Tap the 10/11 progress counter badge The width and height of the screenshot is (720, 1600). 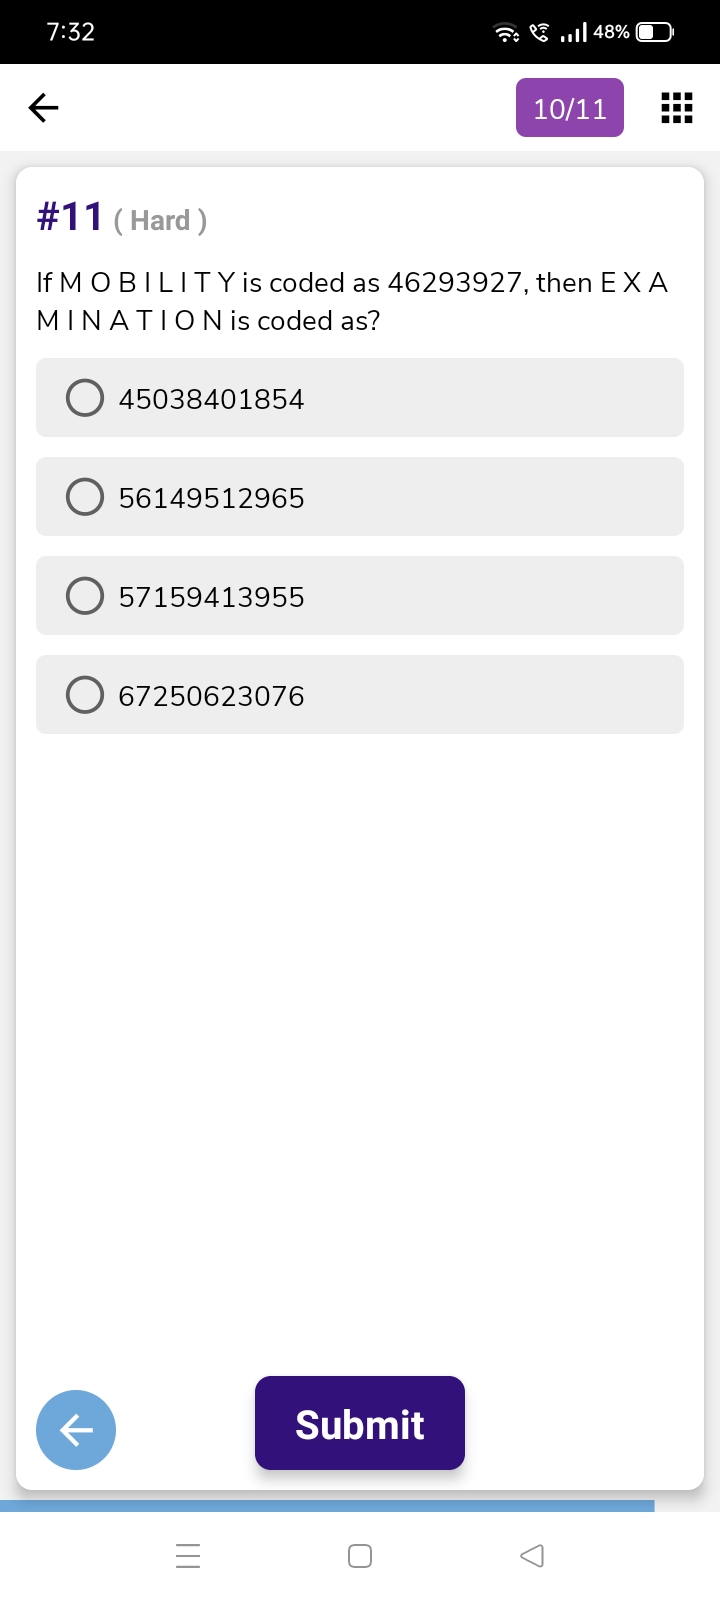pos(569,108)
